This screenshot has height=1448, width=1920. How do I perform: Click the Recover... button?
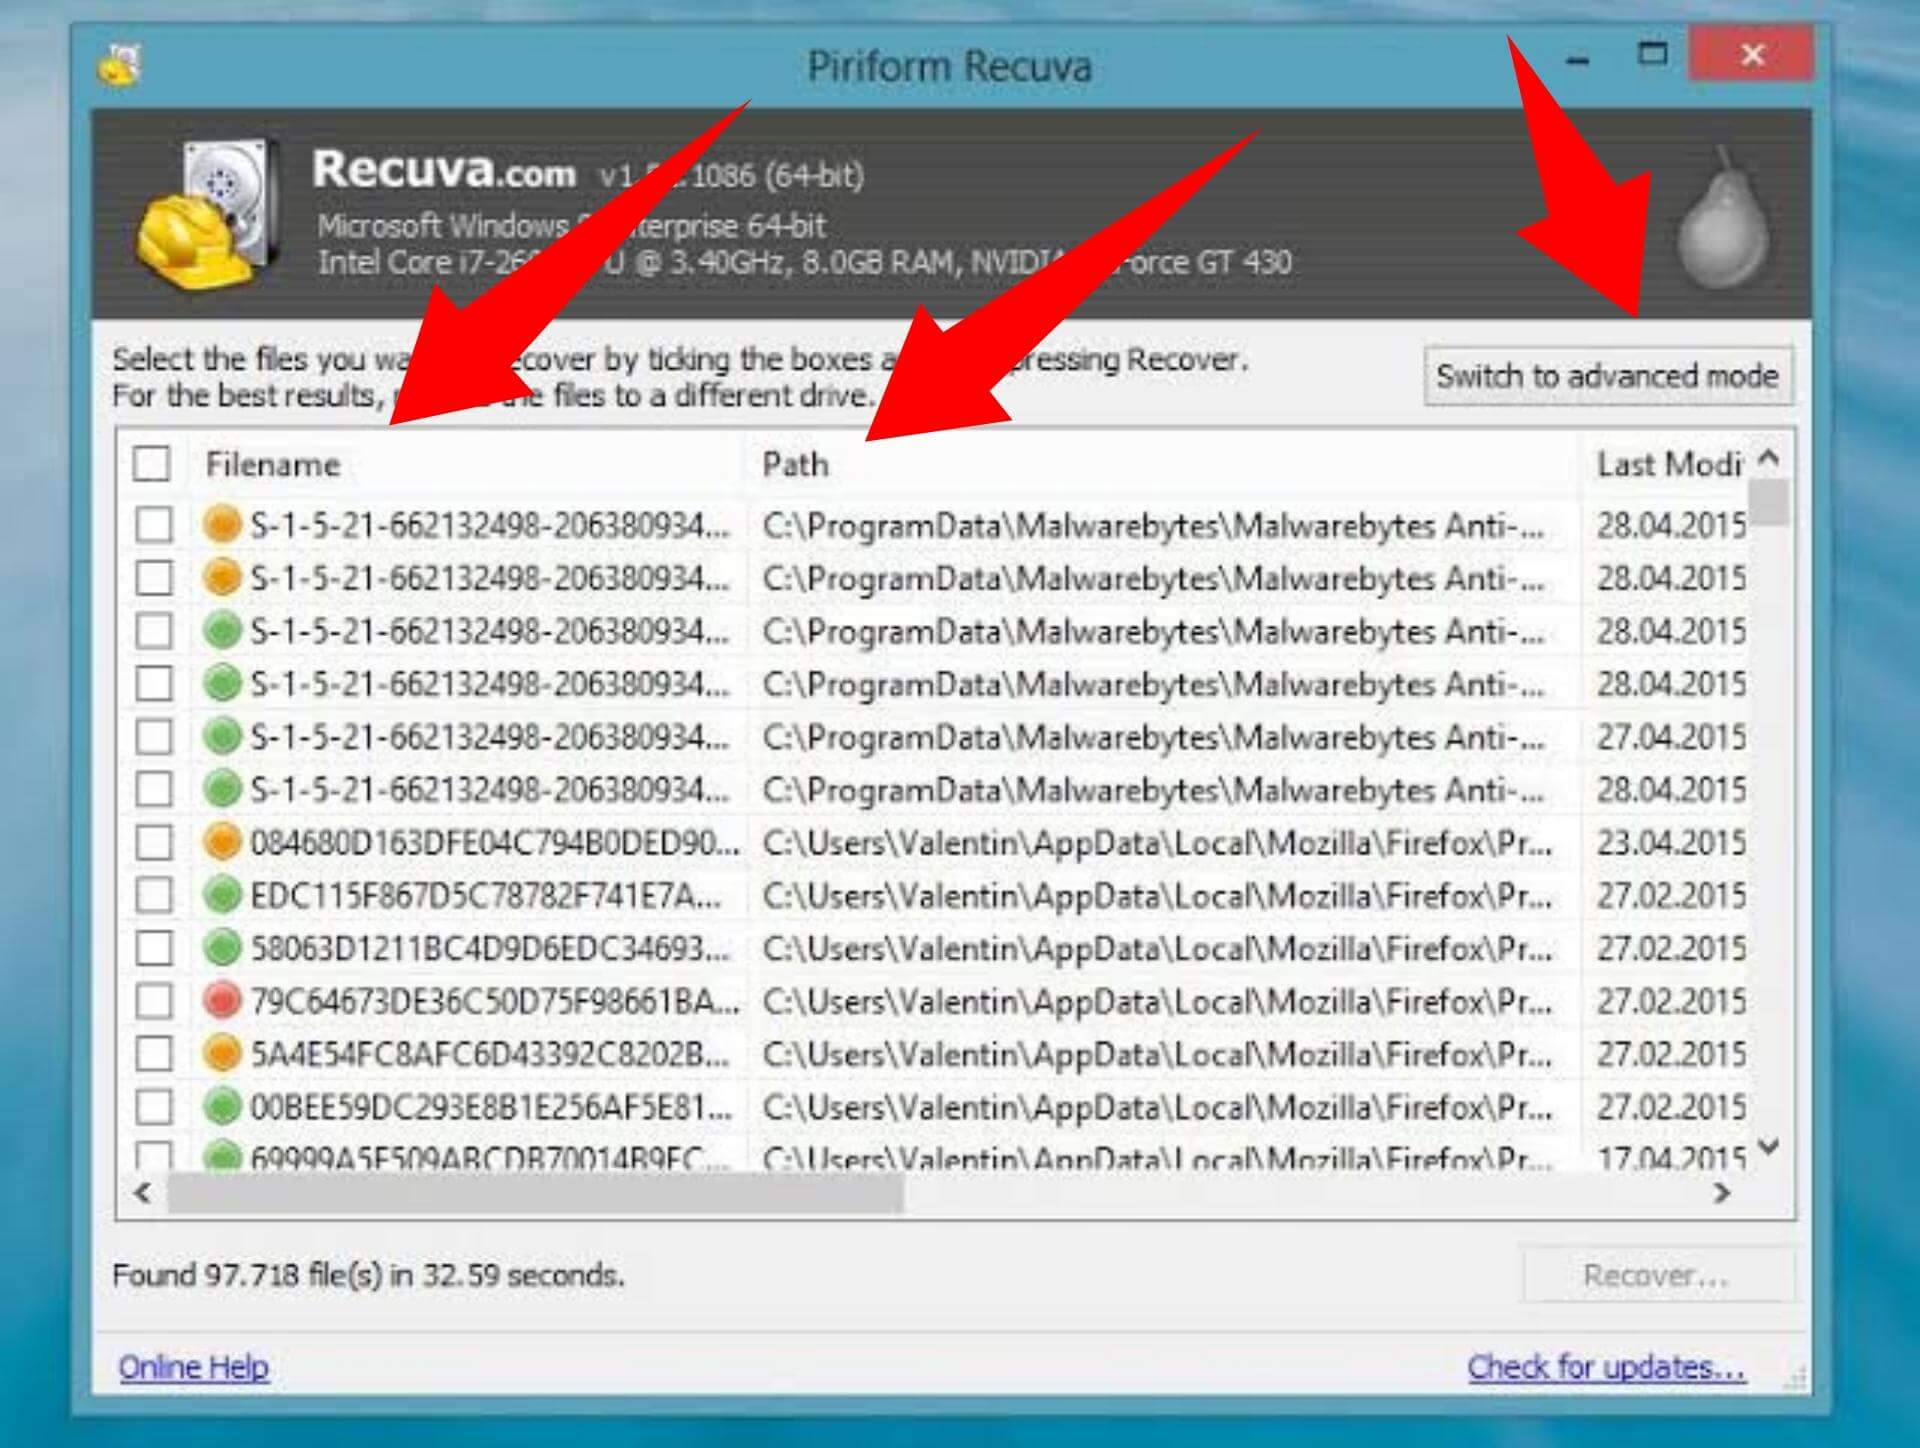1657,1275
